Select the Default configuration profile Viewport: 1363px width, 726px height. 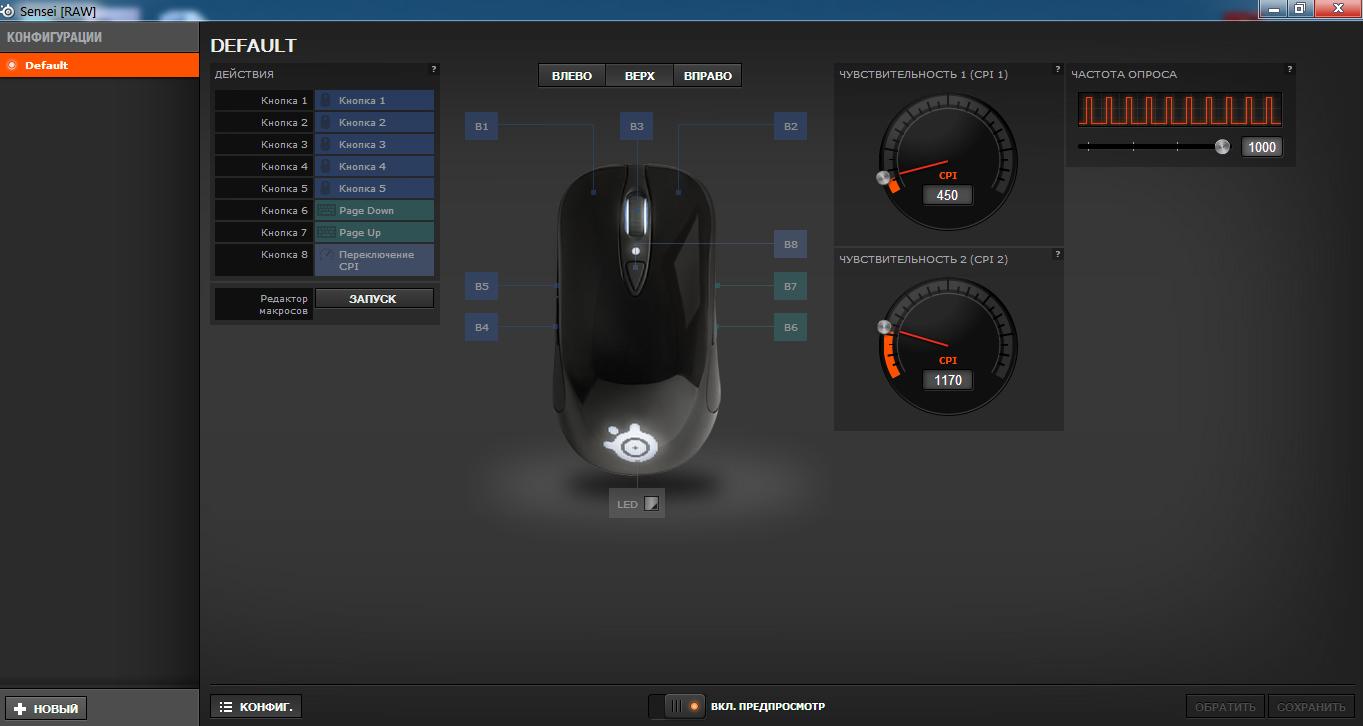click(x=99, y=65)
